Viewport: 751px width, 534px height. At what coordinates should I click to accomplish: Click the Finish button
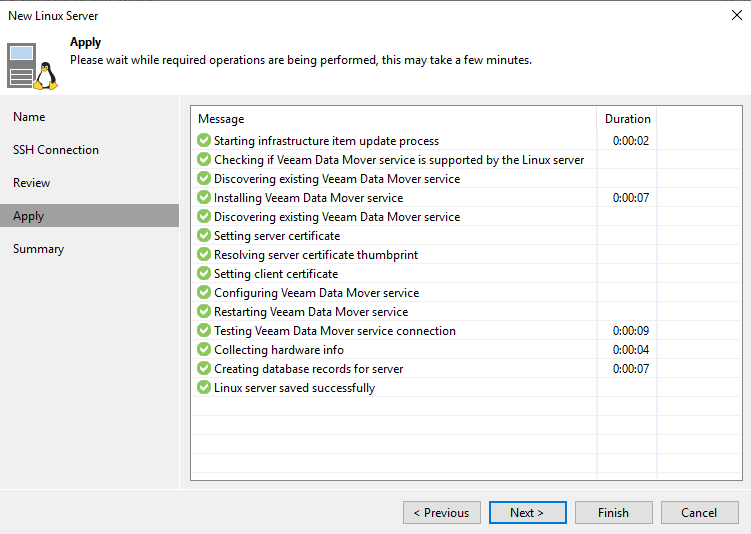[x=614, y=512]
